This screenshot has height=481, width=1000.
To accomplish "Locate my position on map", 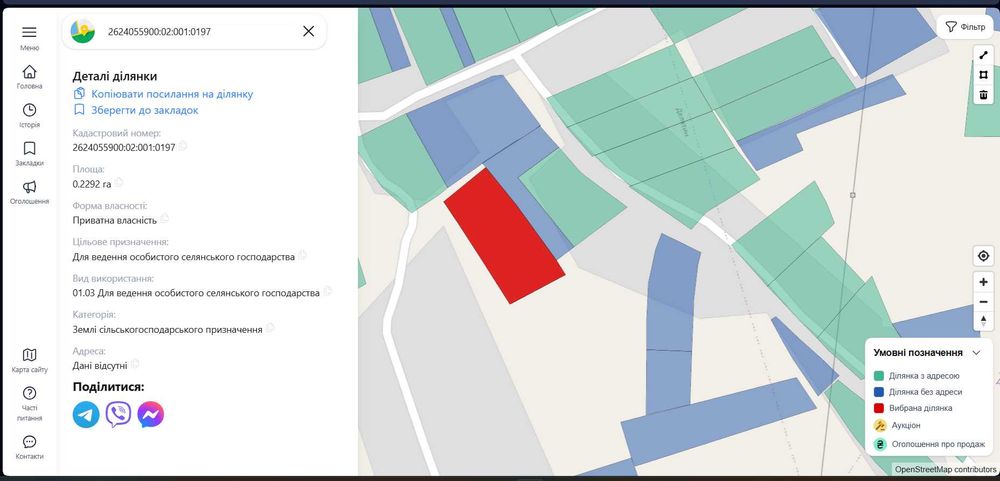I will tap(983, 256).
